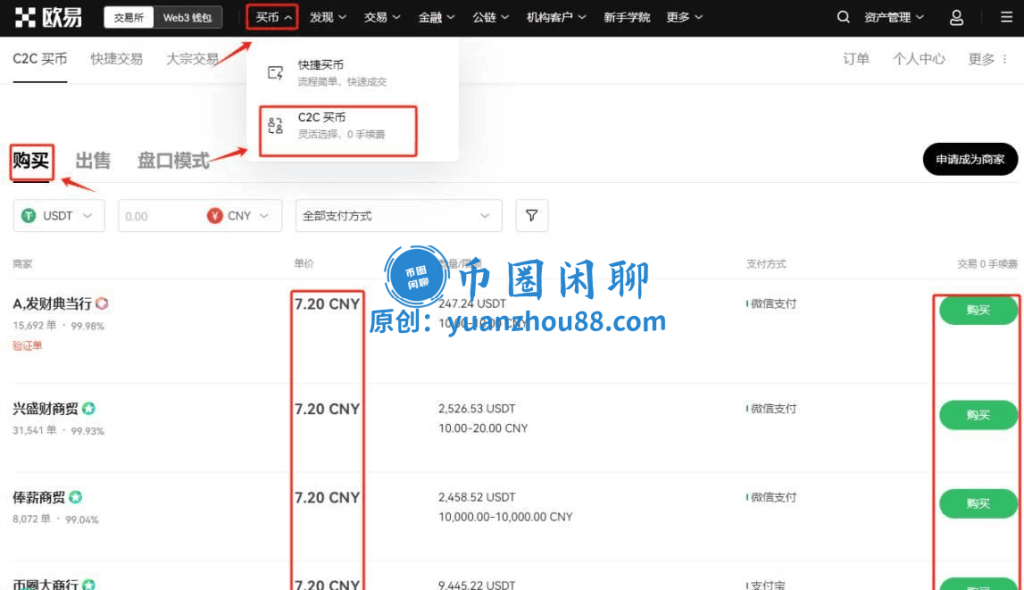Open the secondary bar 更多 link

981,59
